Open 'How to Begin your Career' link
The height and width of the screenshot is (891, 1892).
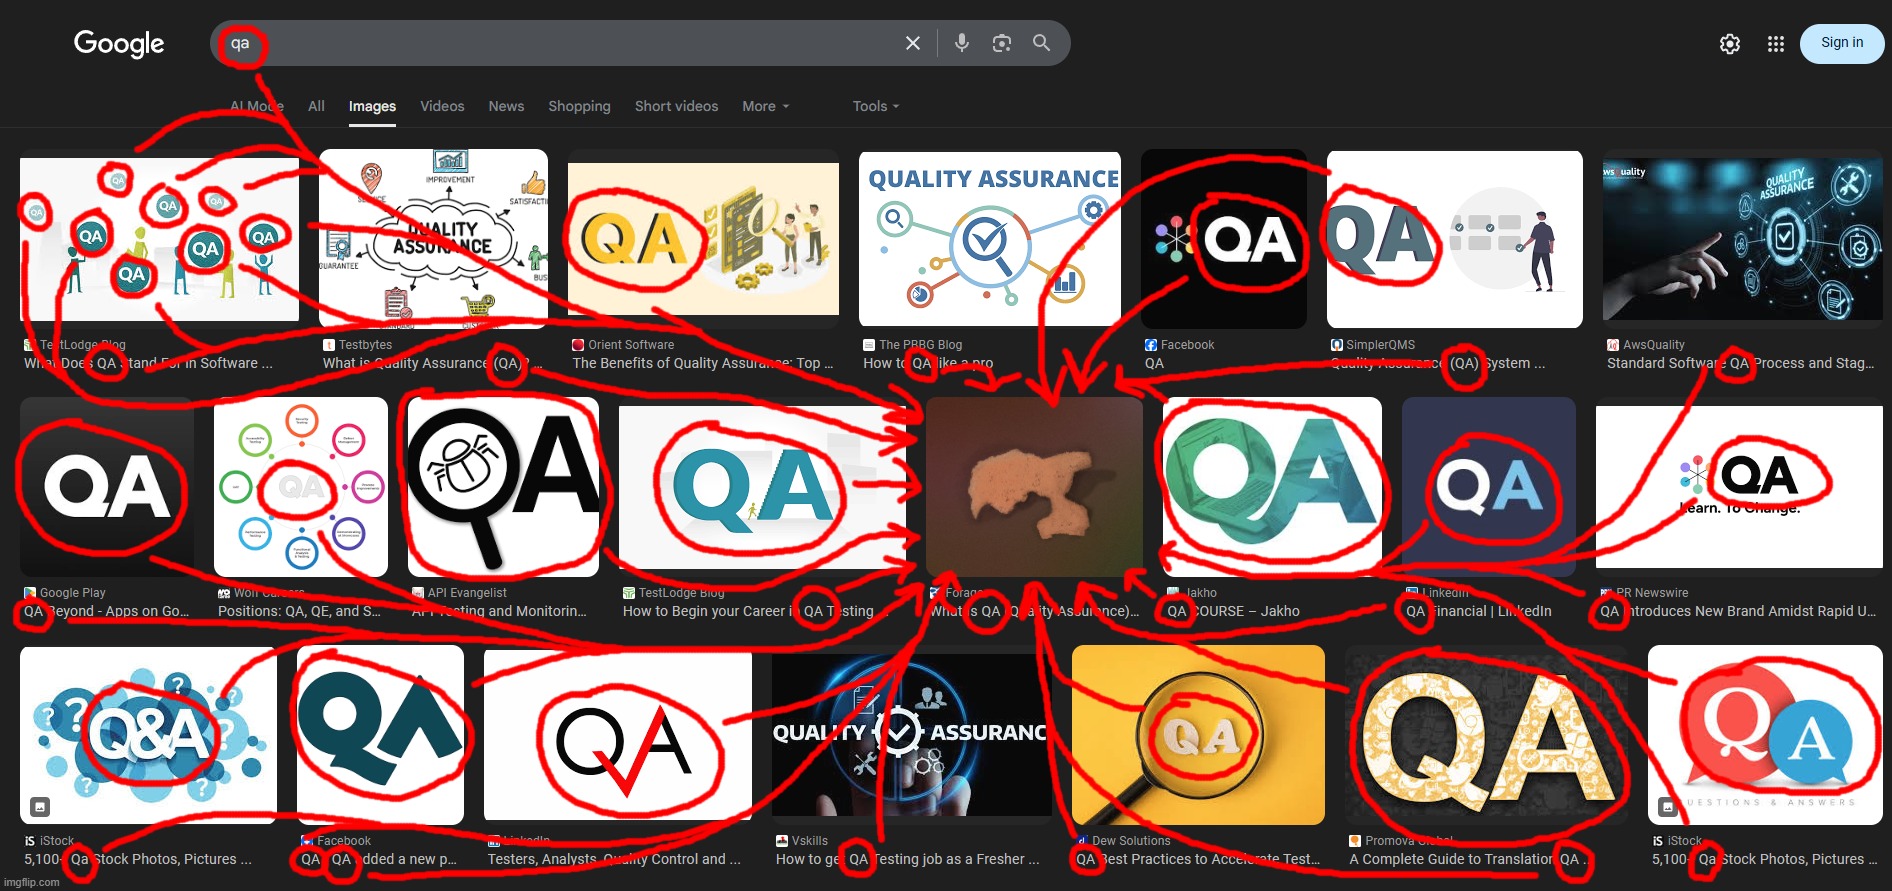755,611
